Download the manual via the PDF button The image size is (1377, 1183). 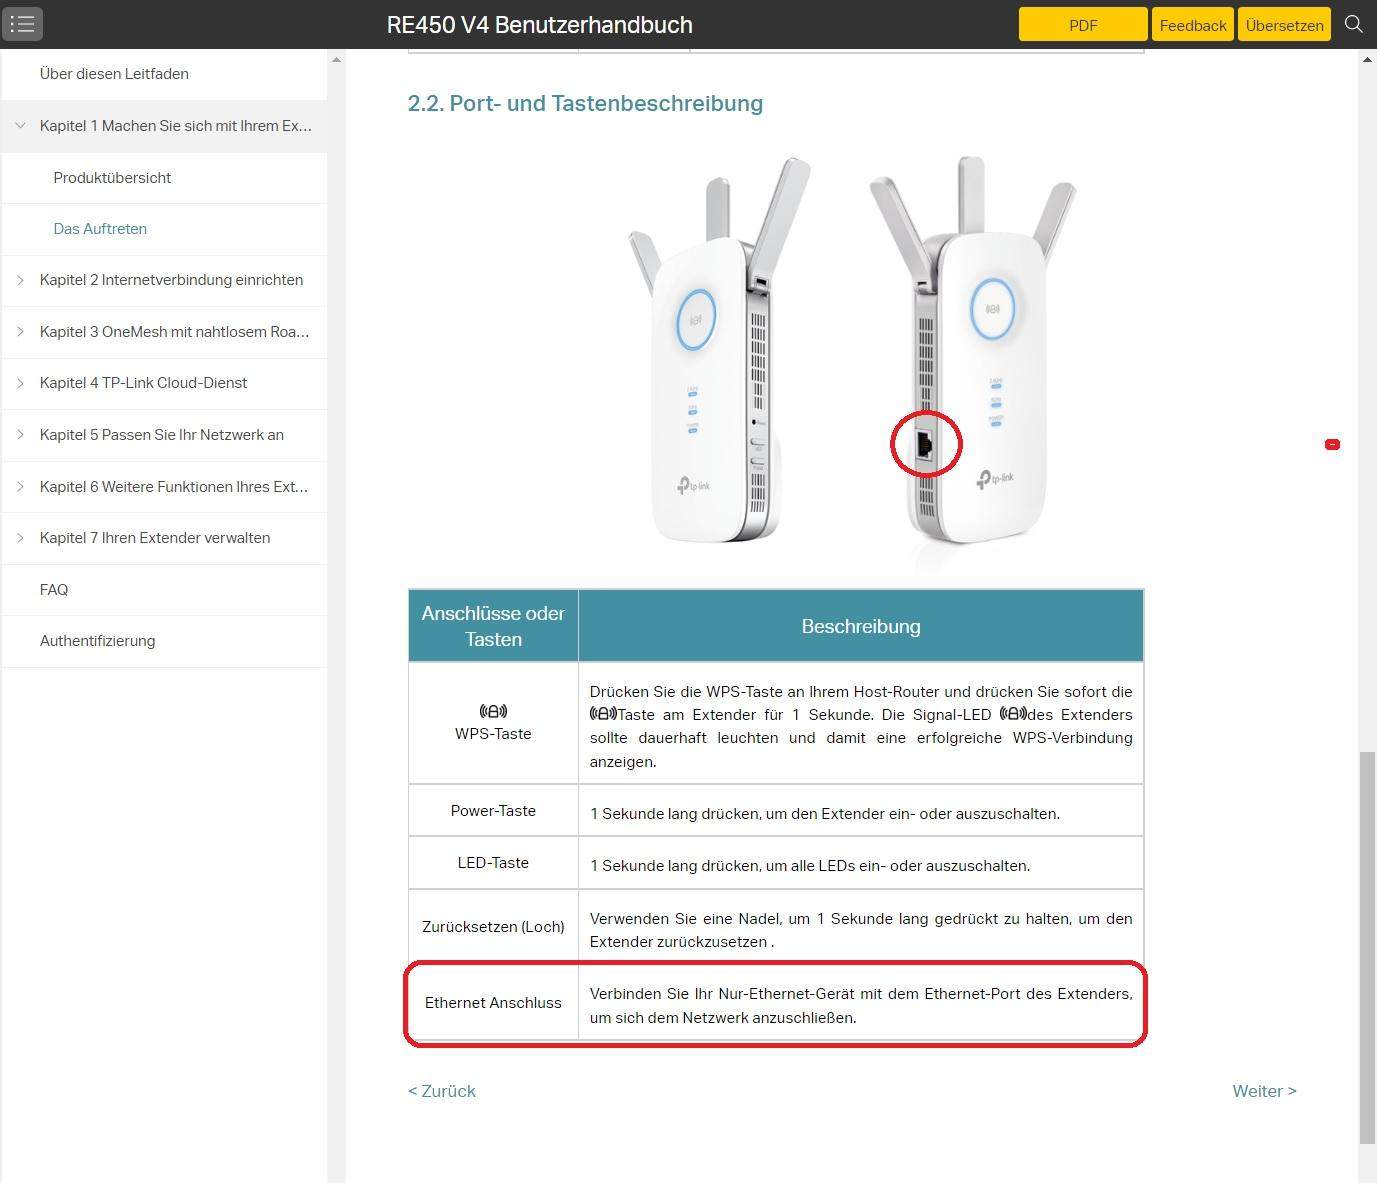(1083, 24)
